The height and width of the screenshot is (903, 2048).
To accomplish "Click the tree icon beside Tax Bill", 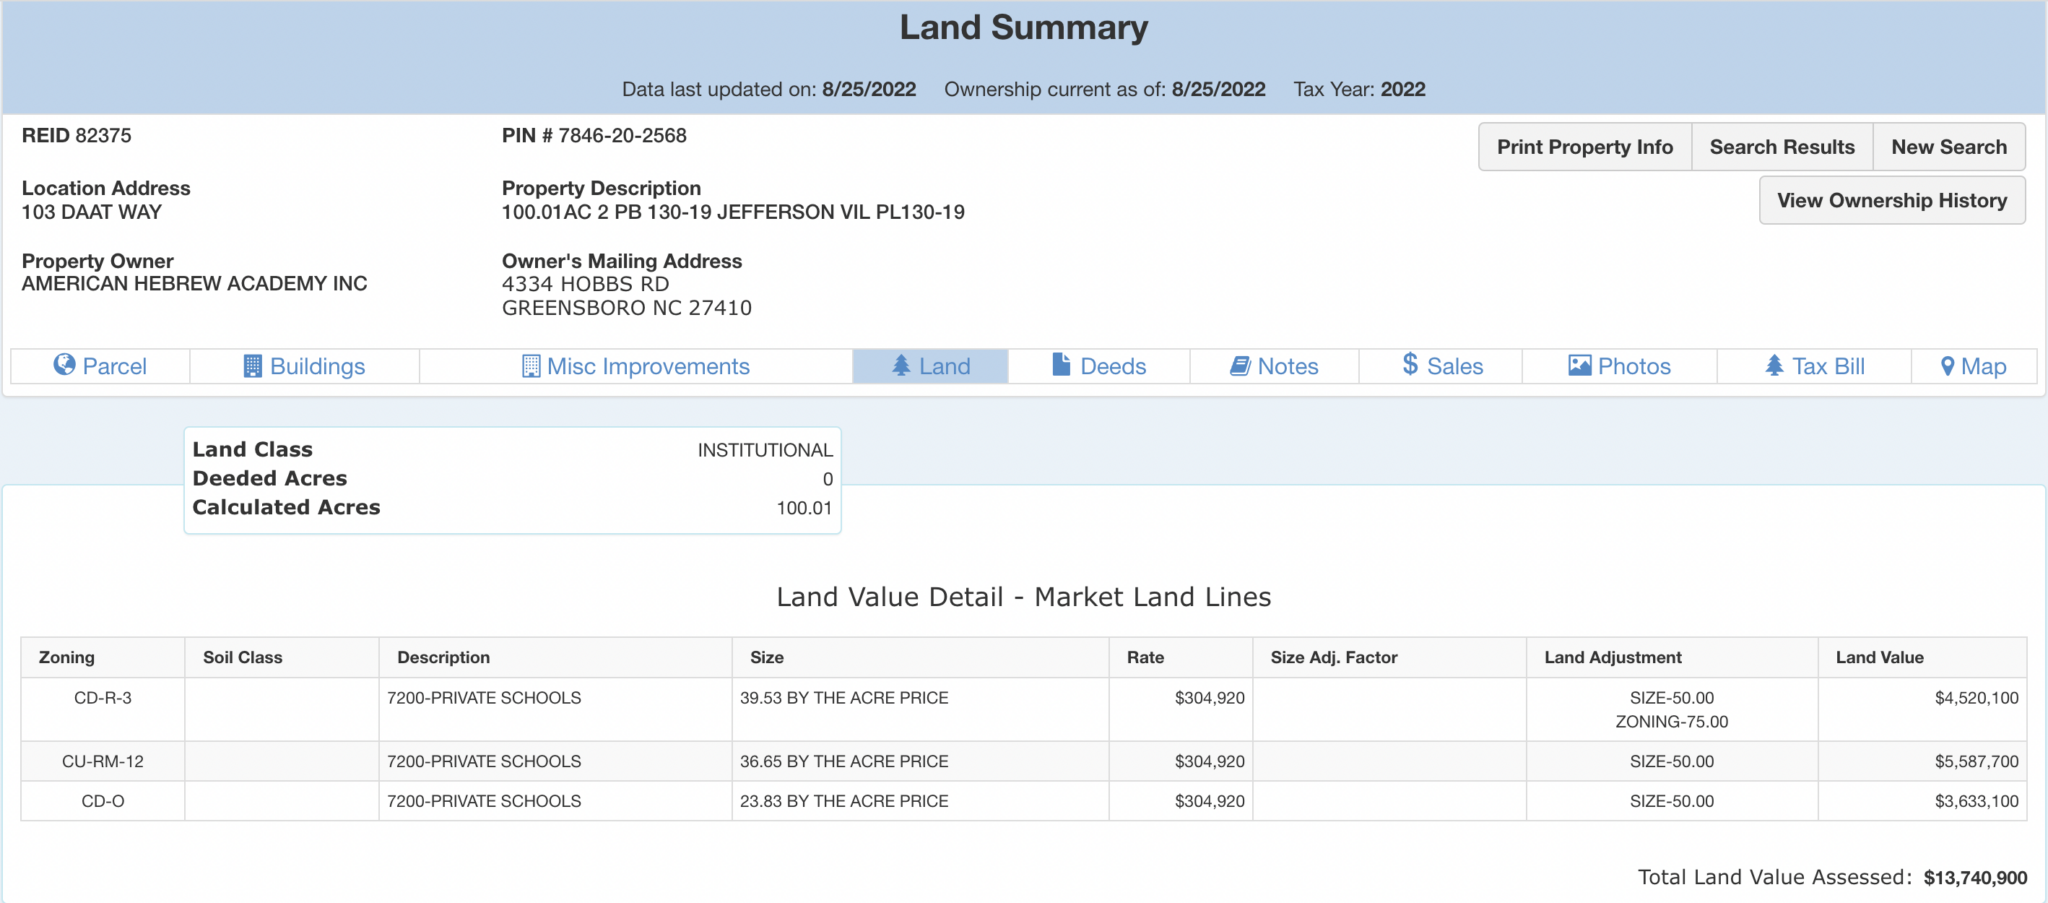I will pos(1774,366).
